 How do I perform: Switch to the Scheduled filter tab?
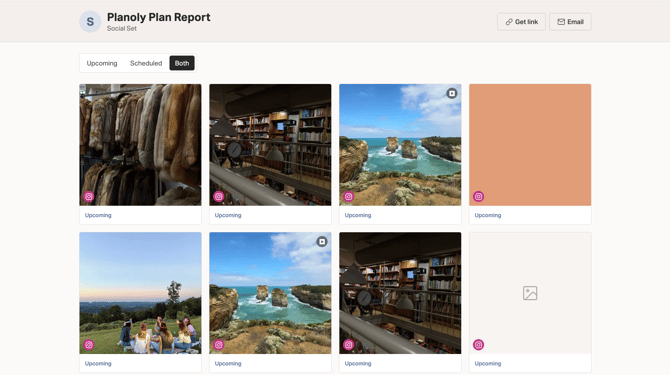146,63
